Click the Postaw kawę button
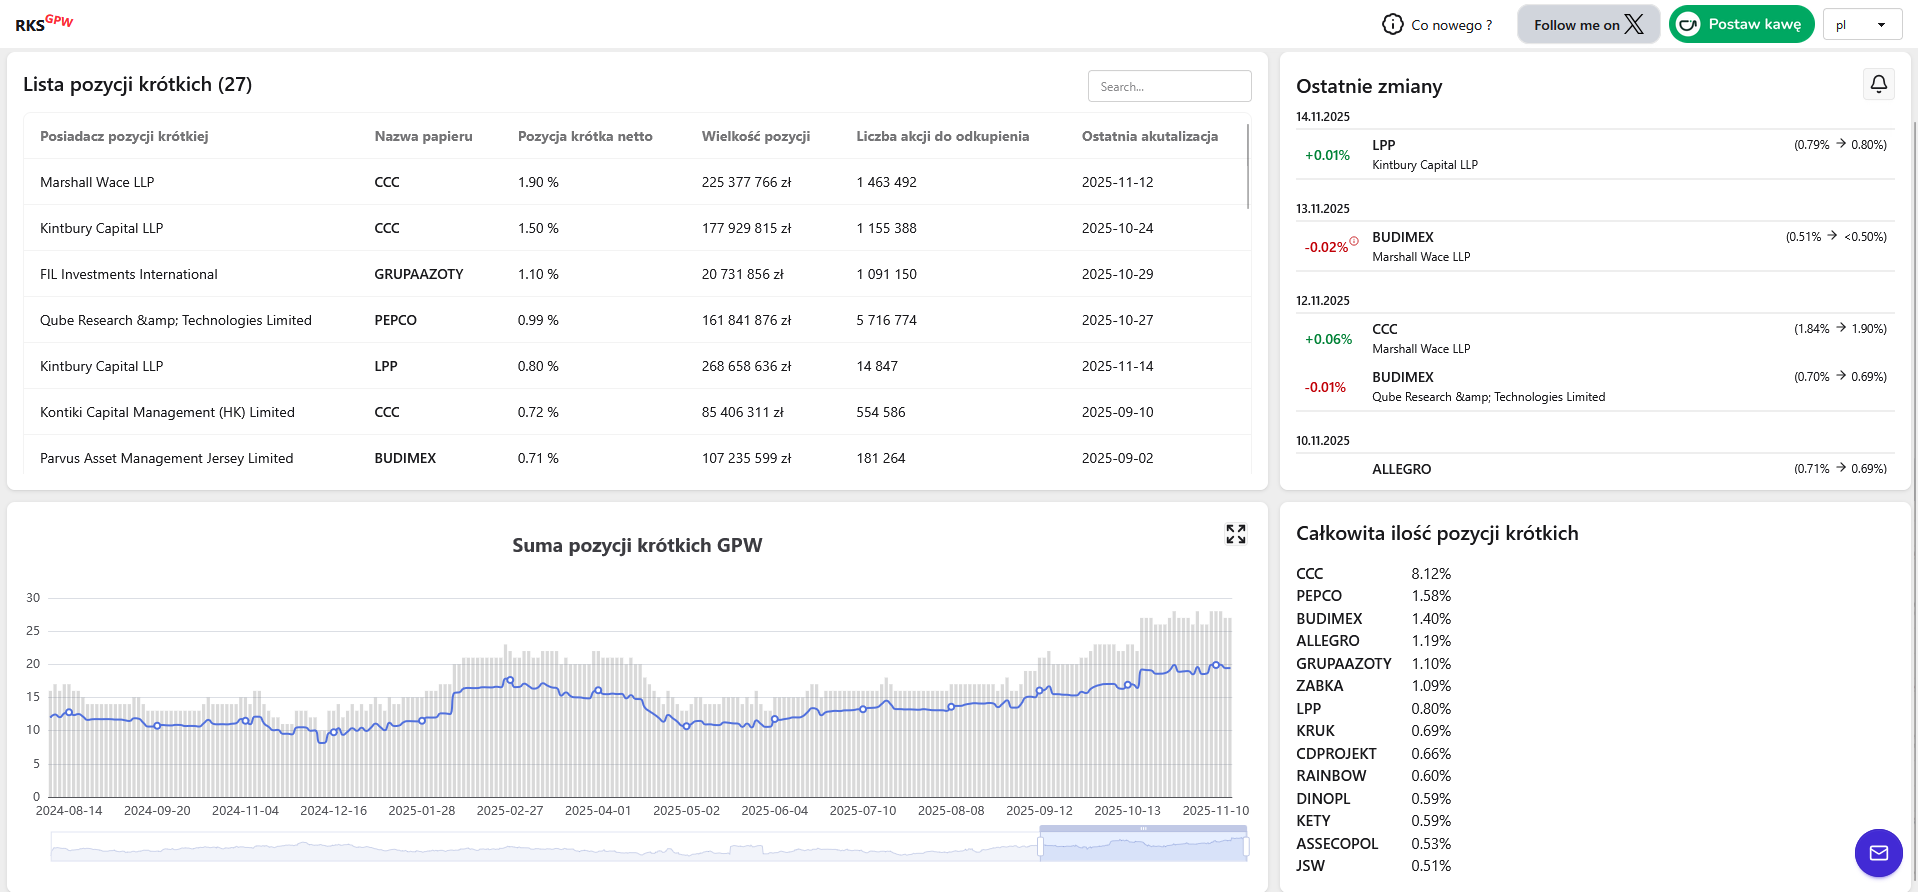Image resolution: width=1918 pixels, height=892 pixels. click(1741, 24)
